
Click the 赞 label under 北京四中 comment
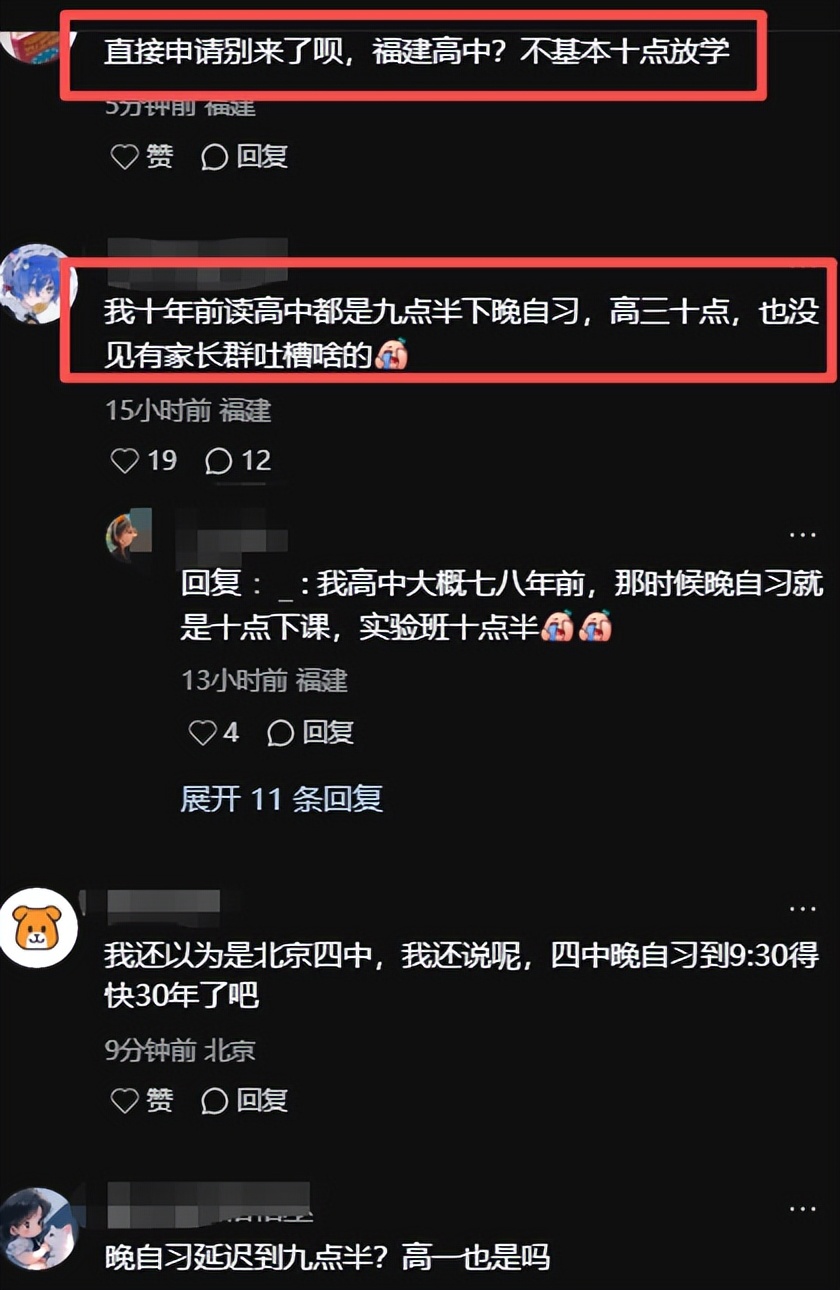coord(159,1100)
